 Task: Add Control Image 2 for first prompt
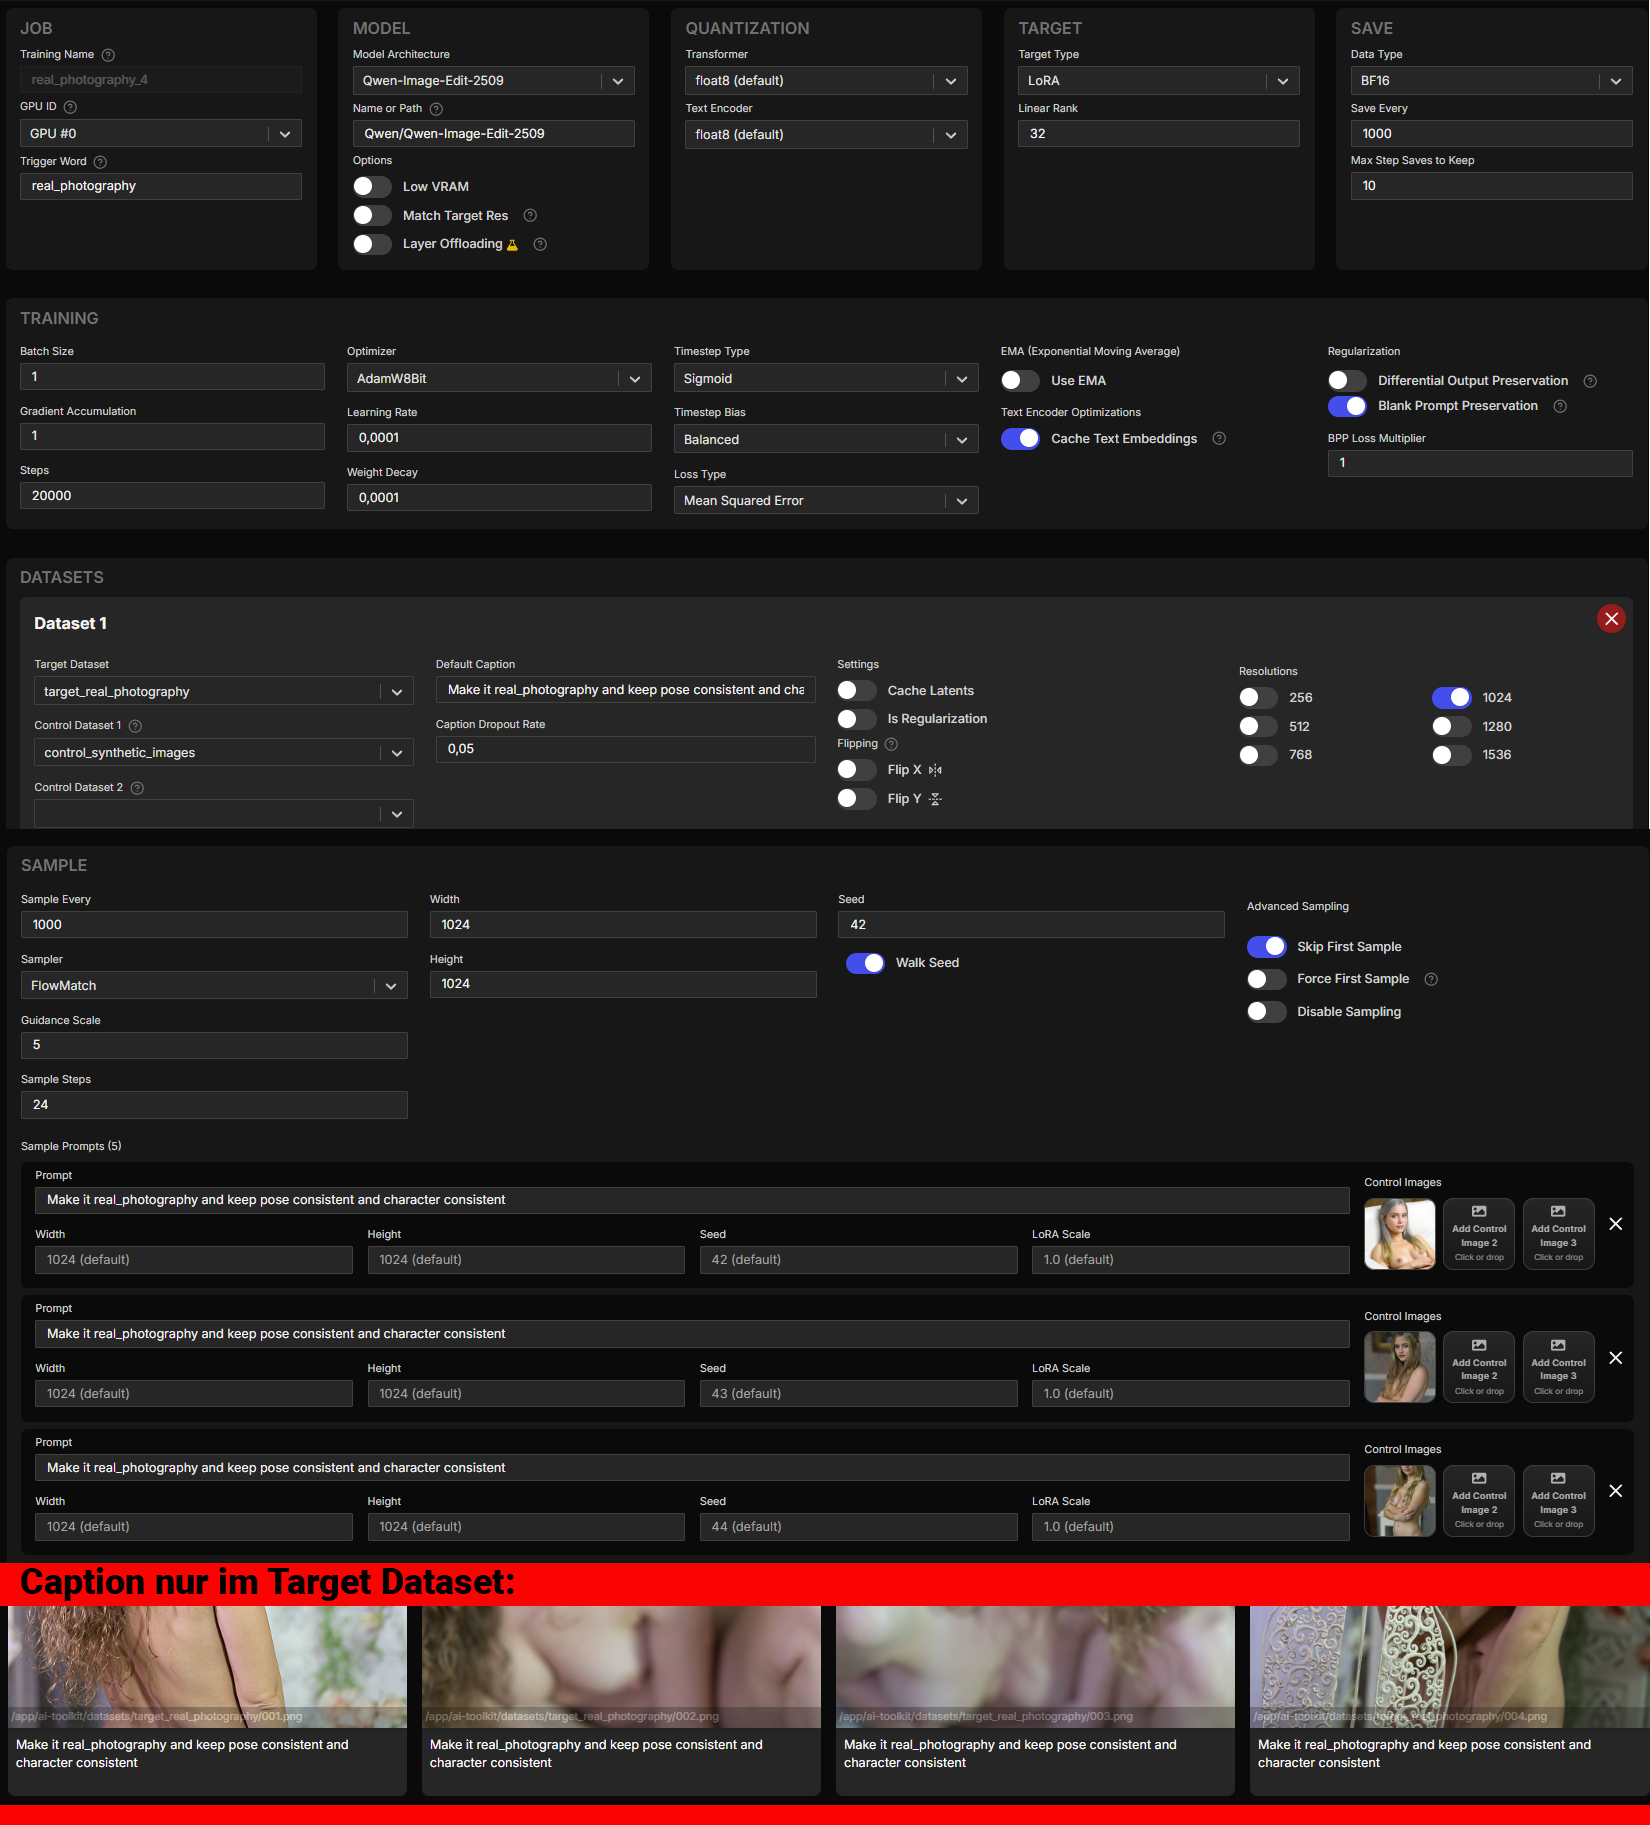[1478, 1234]
